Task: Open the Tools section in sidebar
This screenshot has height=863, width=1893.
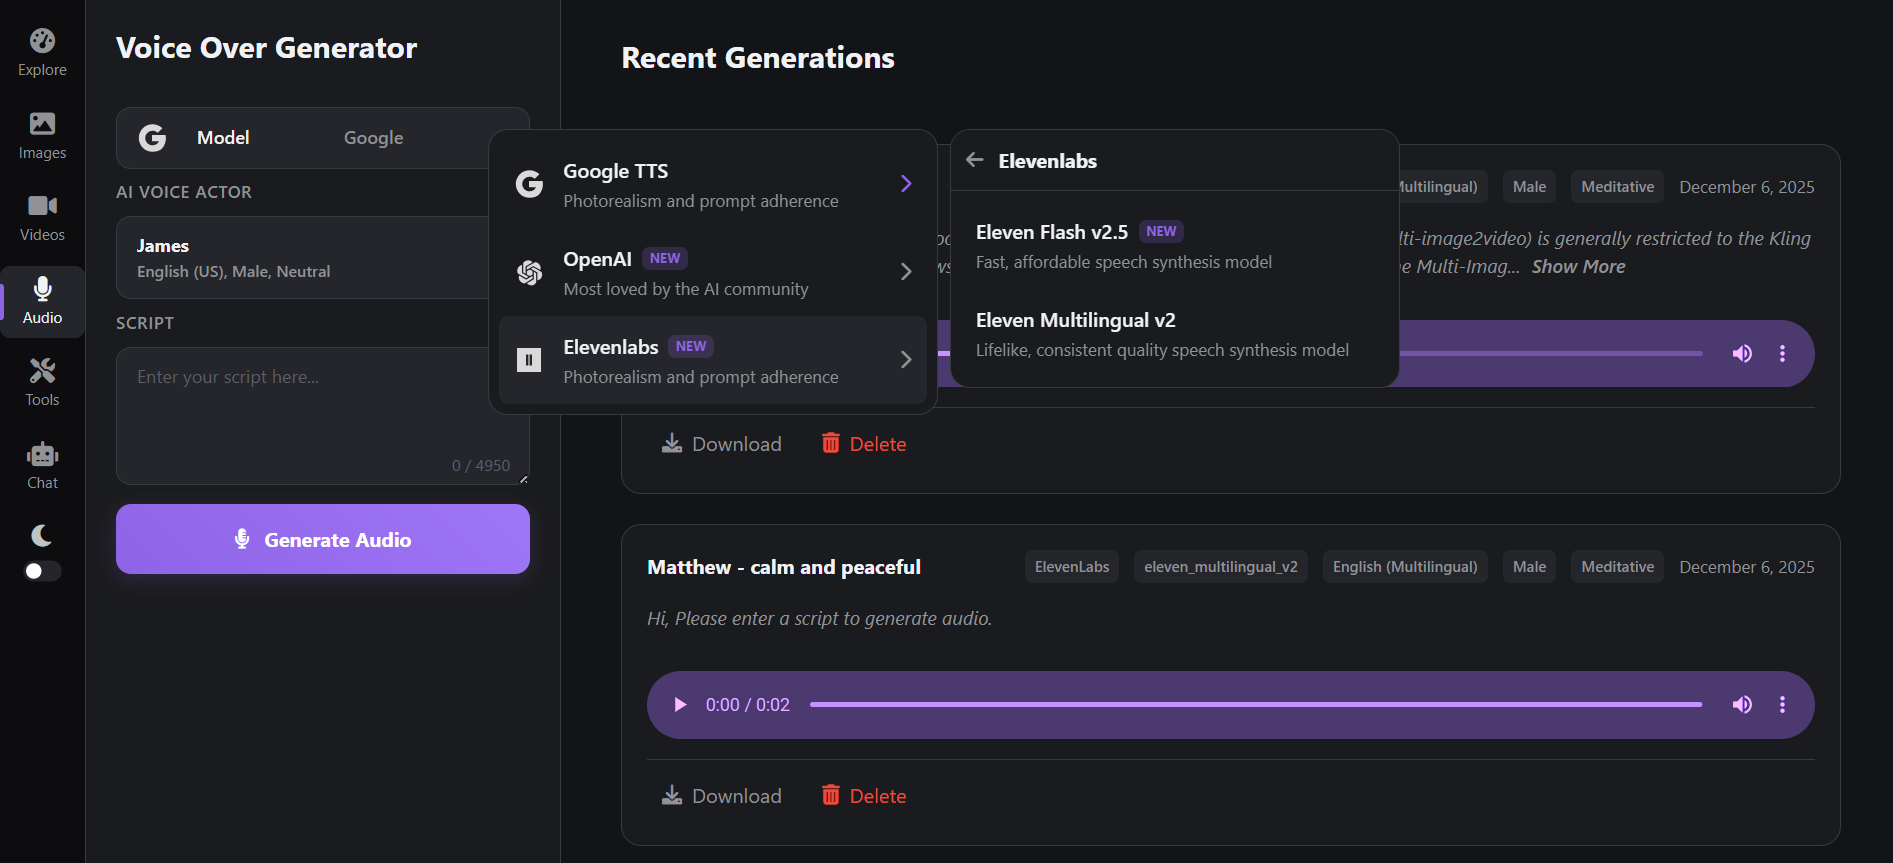Action: pos(42,383)
